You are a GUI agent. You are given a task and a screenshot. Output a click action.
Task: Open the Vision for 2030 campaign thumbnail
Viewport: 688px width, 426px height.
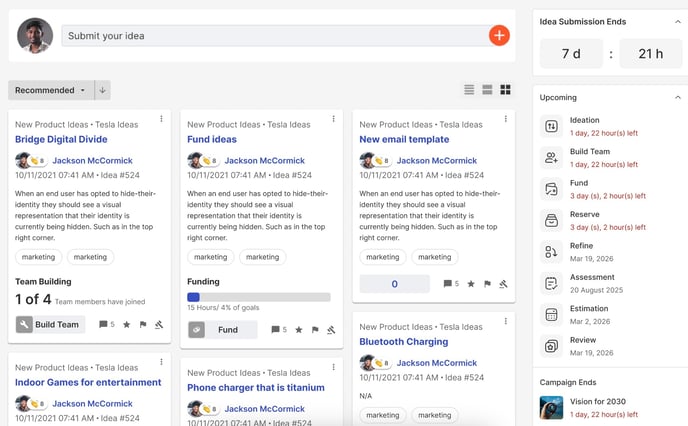[551, 408]
